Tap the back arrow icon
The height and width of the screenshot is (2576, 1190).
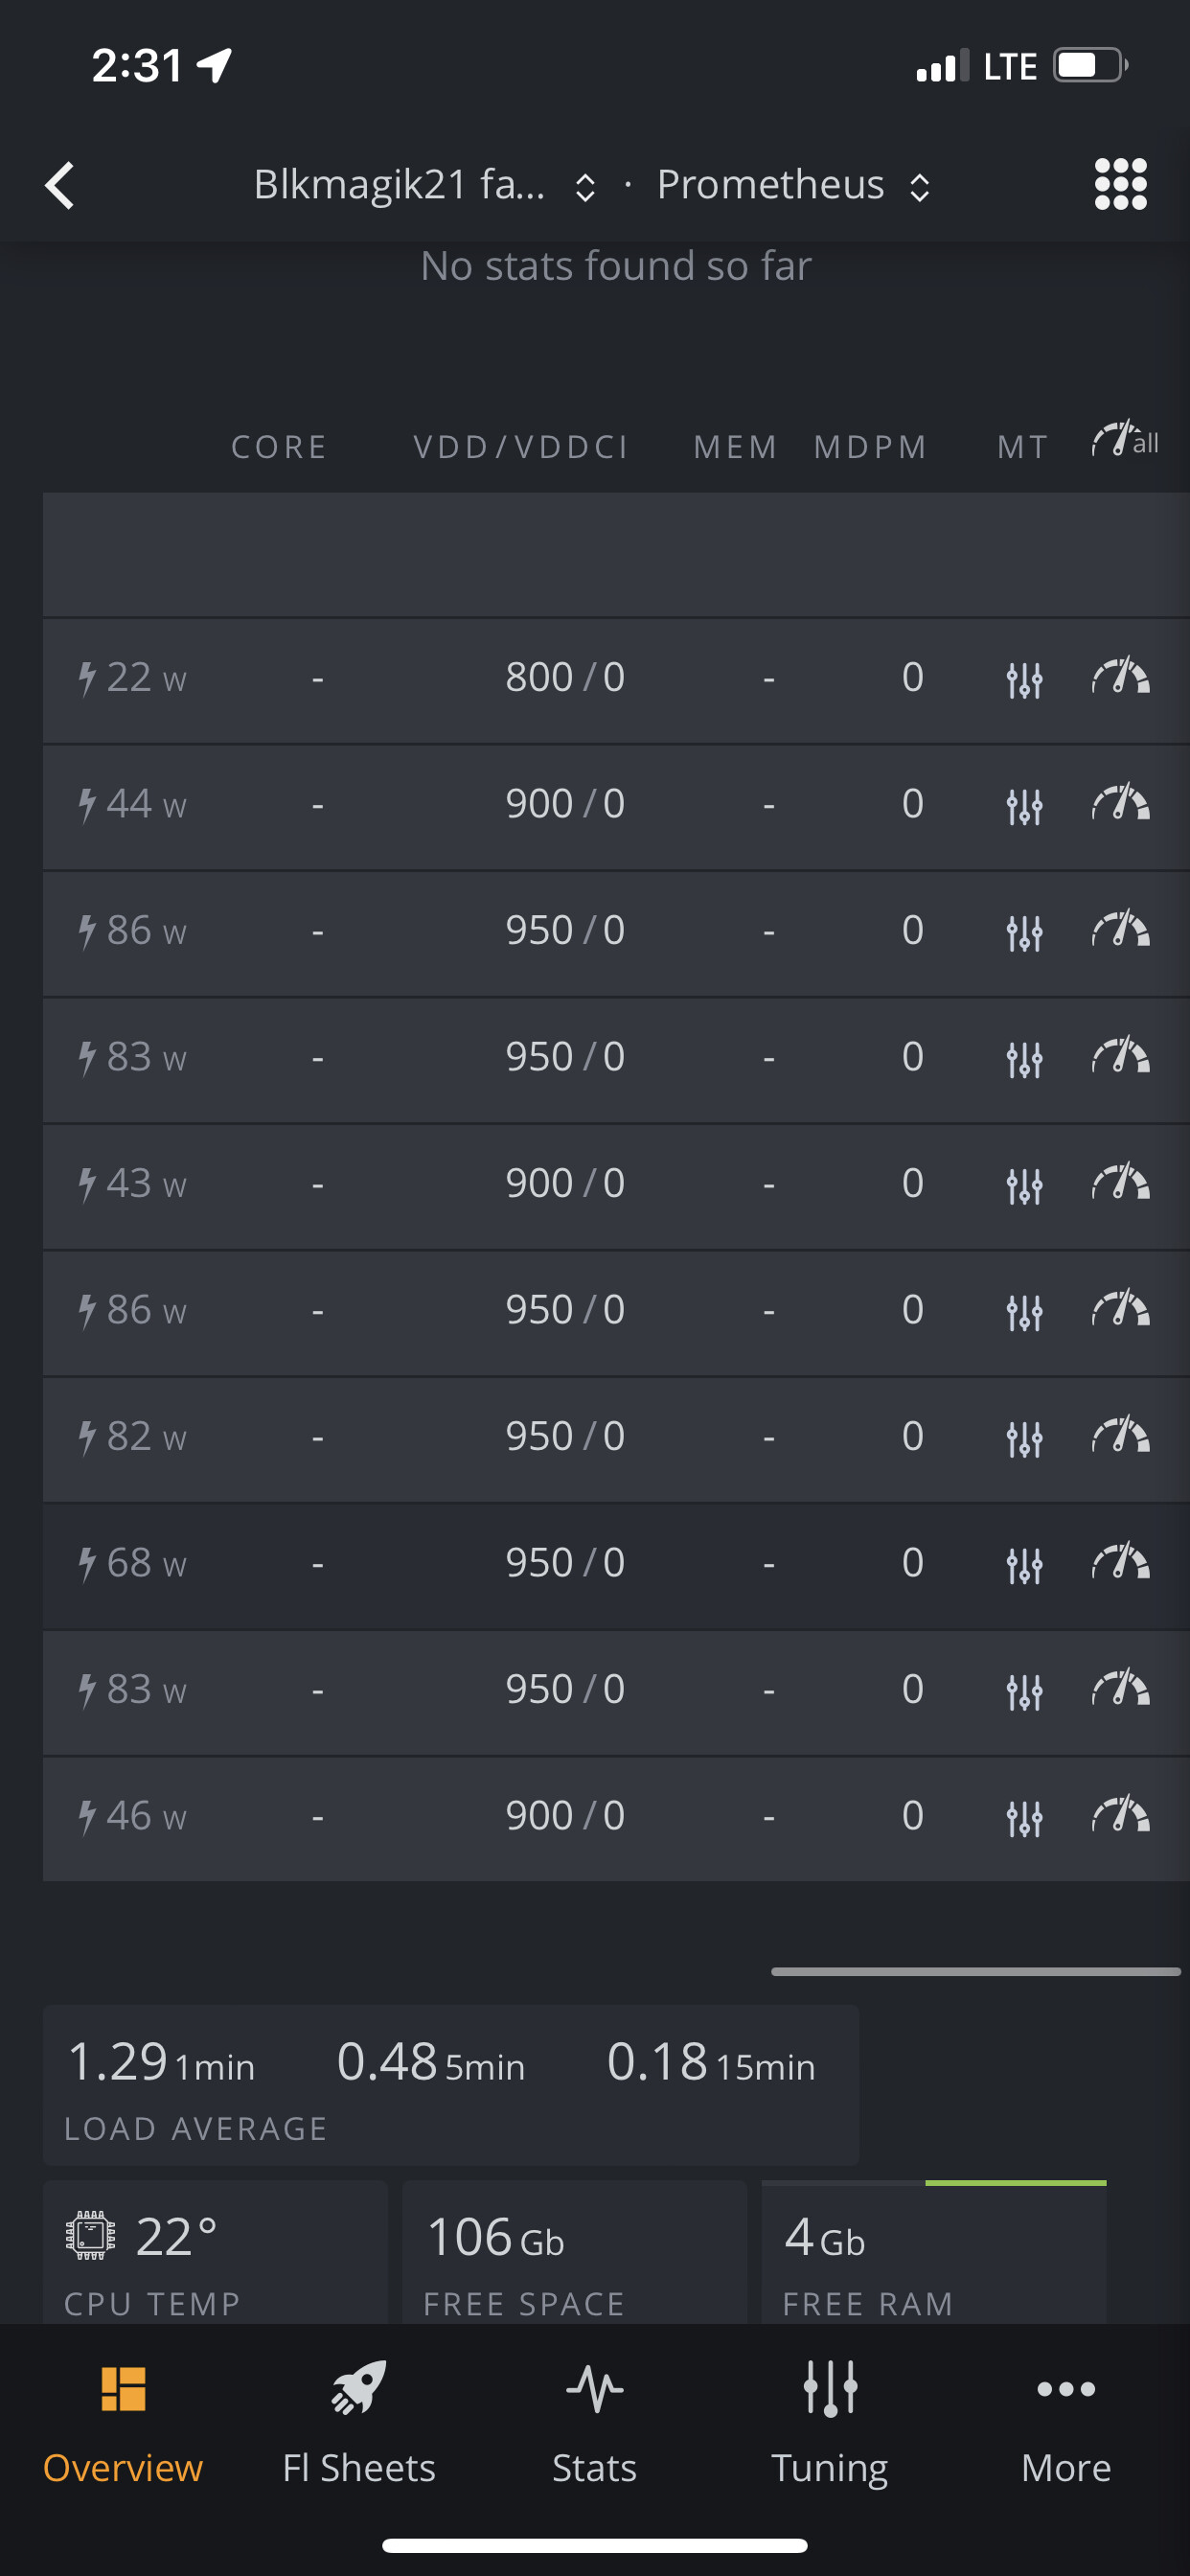pos(60,186)
